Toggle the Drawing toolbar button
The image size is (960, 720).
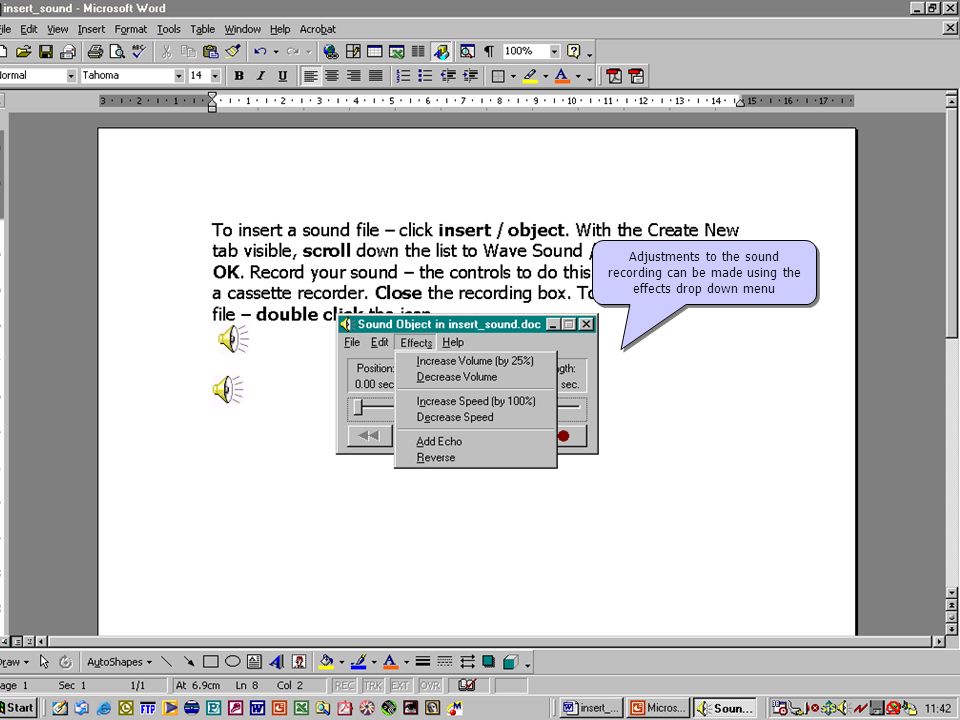[441, 51]
